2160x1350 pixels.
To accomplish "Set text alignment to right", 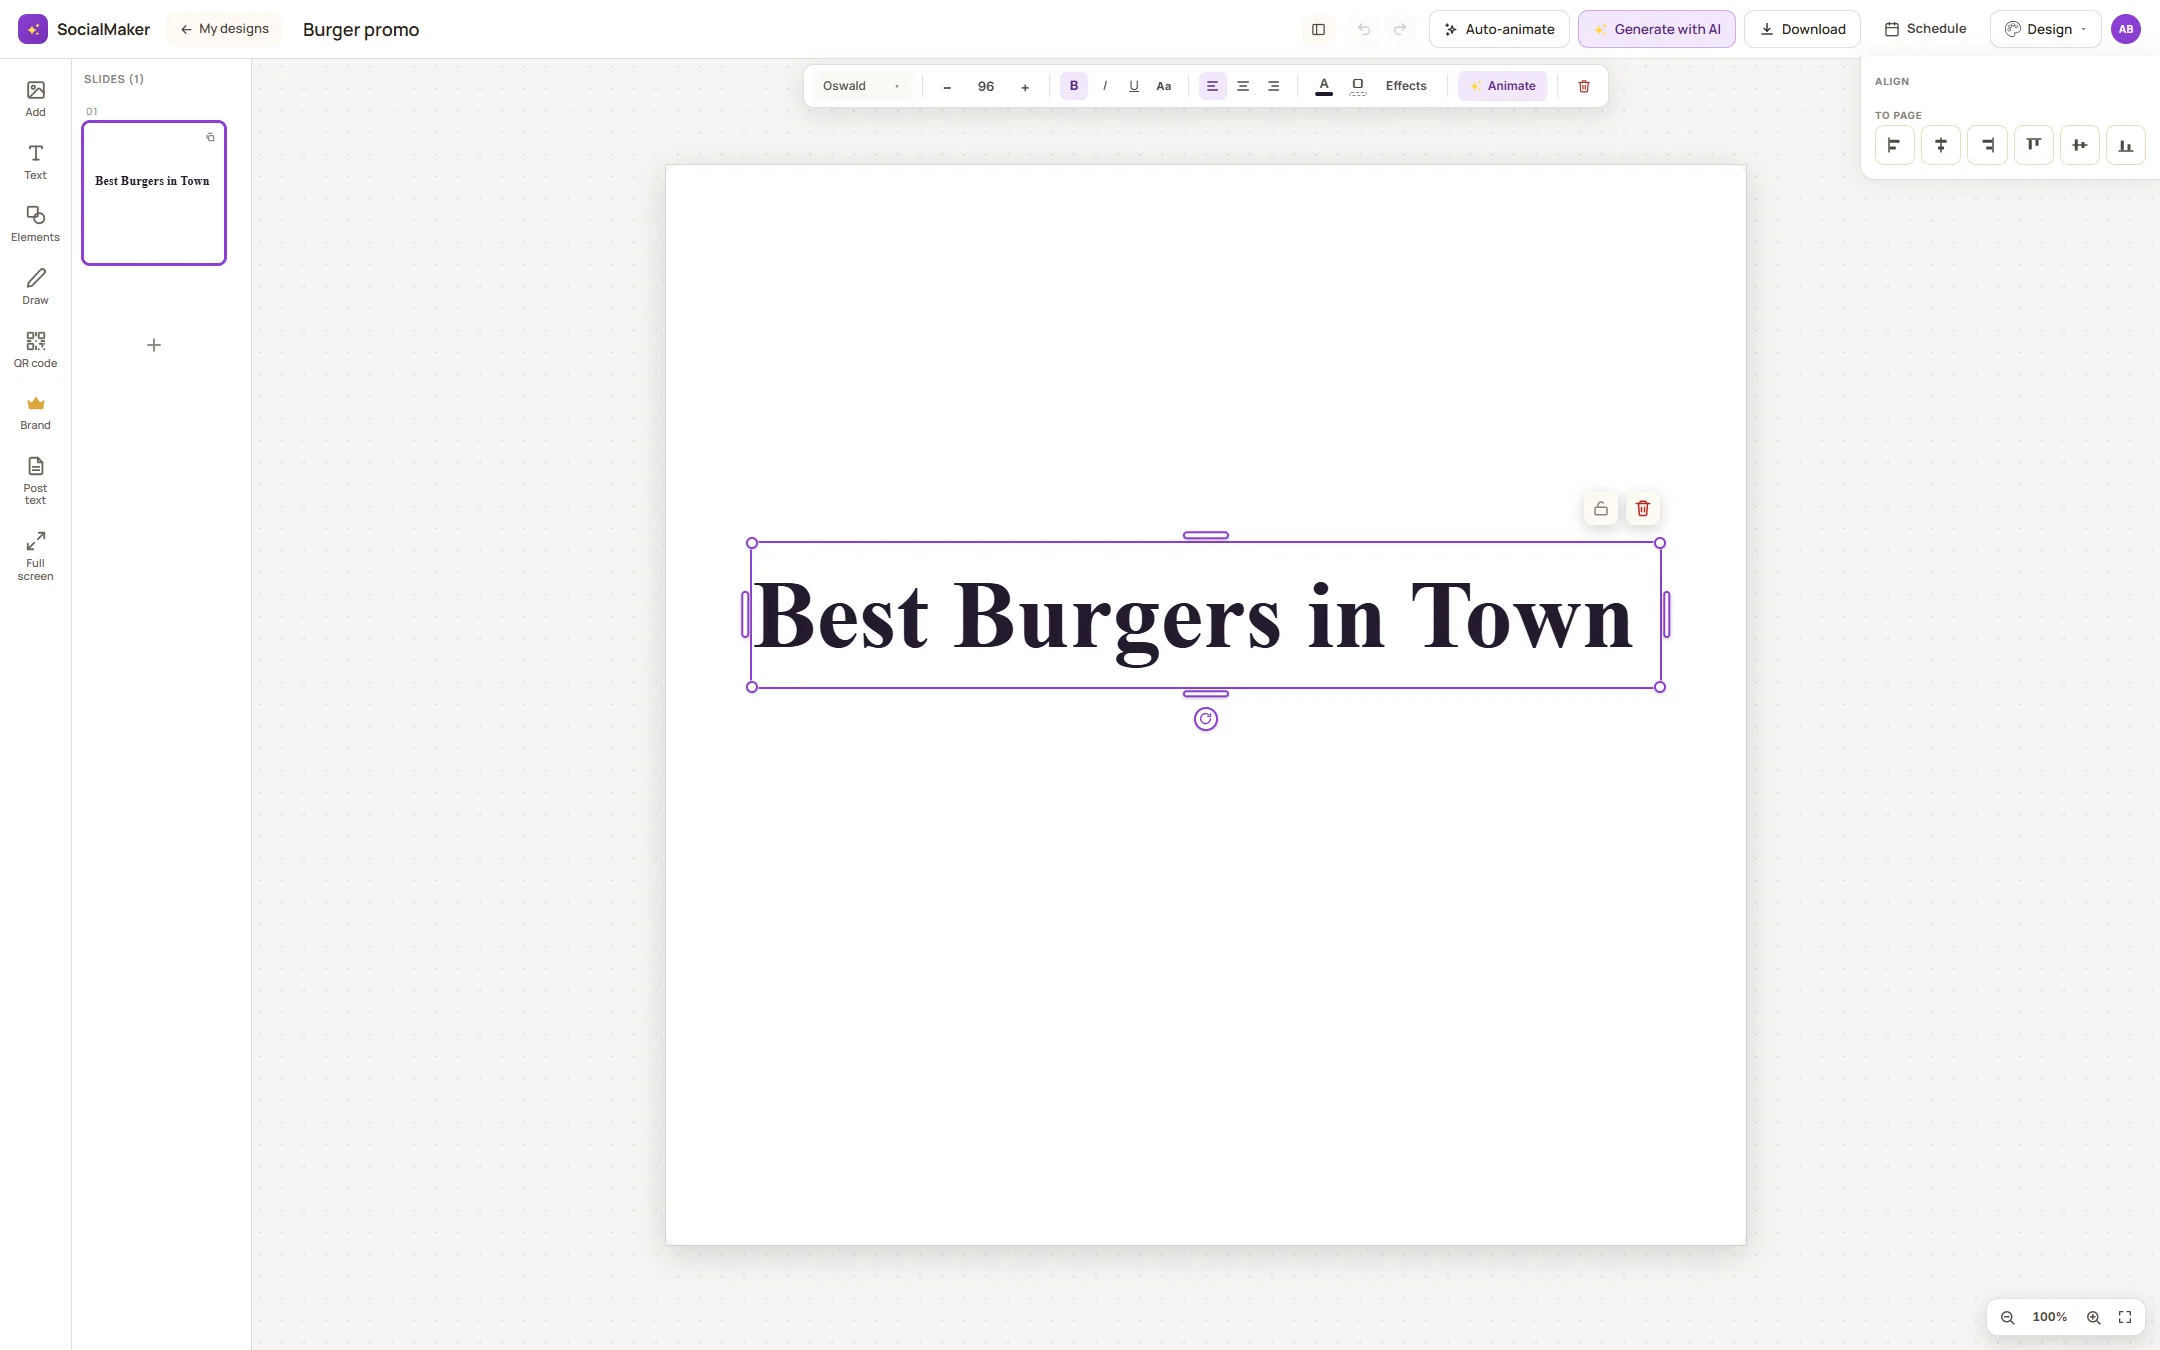I will (x=1273, y=86).
